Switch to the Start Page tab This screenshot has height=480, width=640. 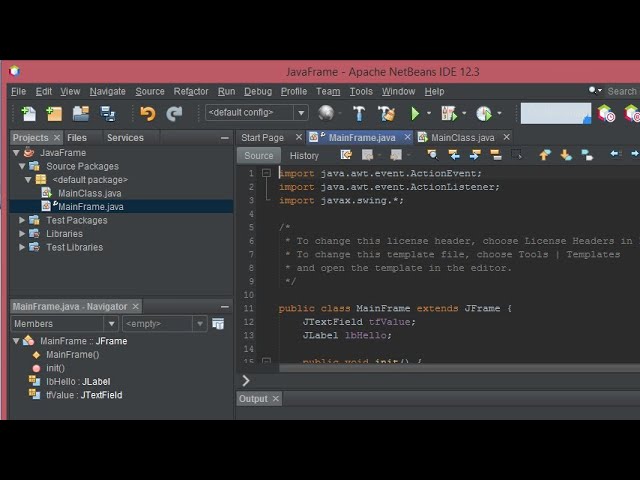262,138
